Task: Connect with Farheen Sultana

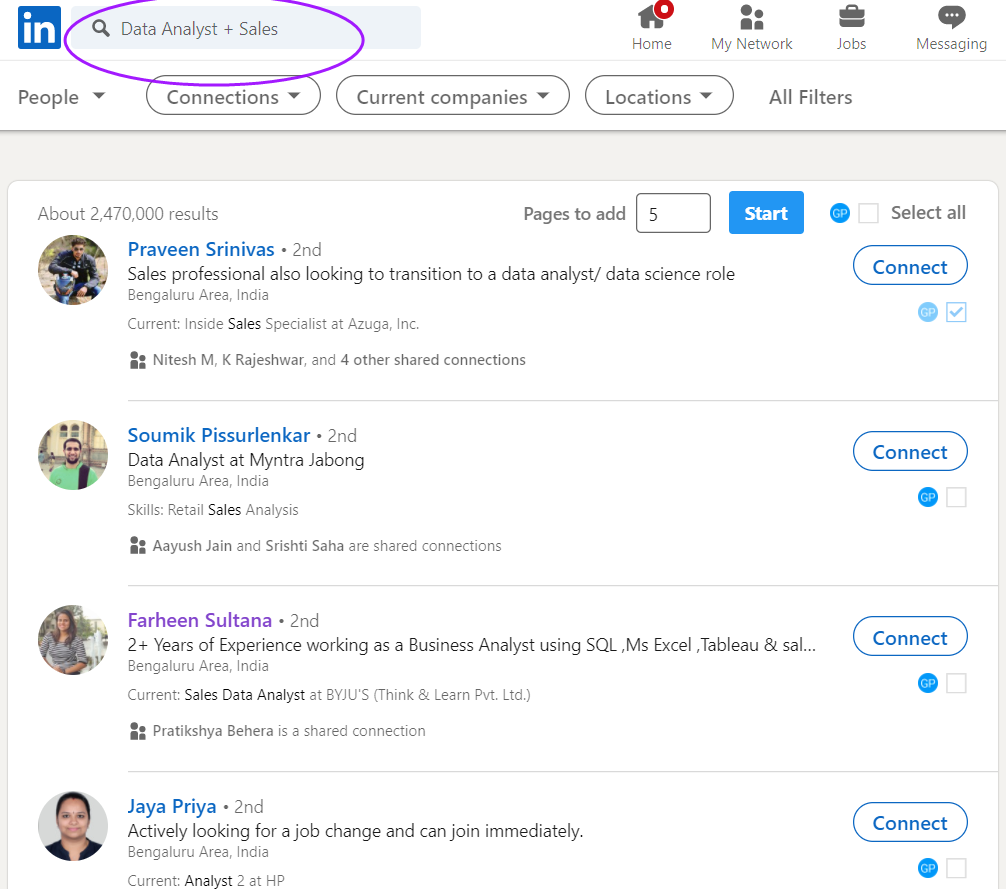Action: coord(910,637)
